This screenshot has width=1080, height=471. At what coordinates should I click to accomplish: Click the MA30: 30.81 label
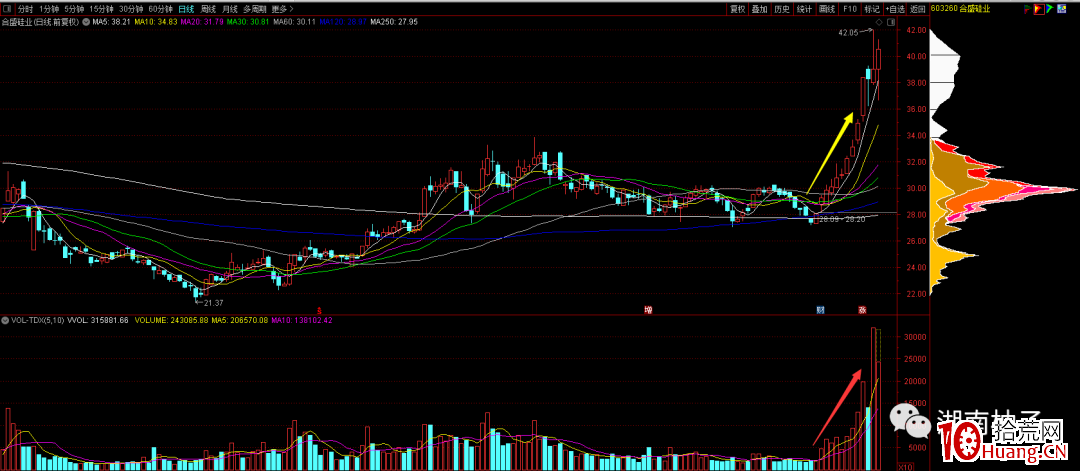(249, 22)
